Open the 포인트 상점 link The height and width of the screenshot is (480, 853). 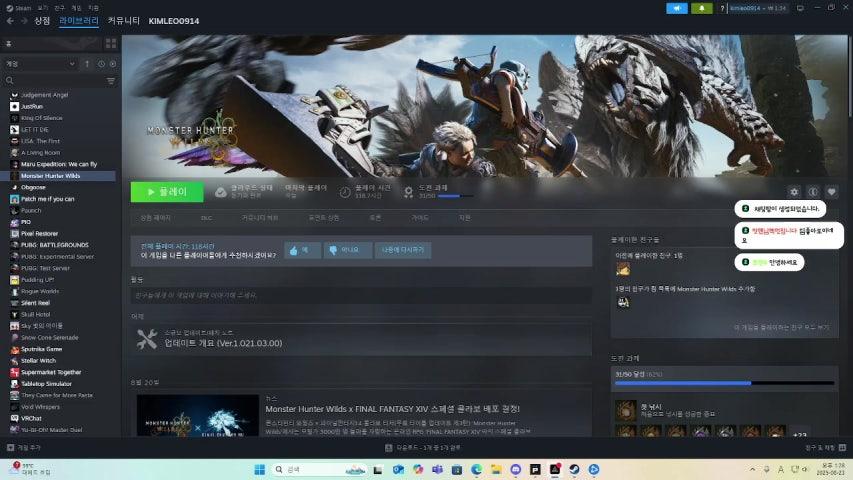point(324,218)
